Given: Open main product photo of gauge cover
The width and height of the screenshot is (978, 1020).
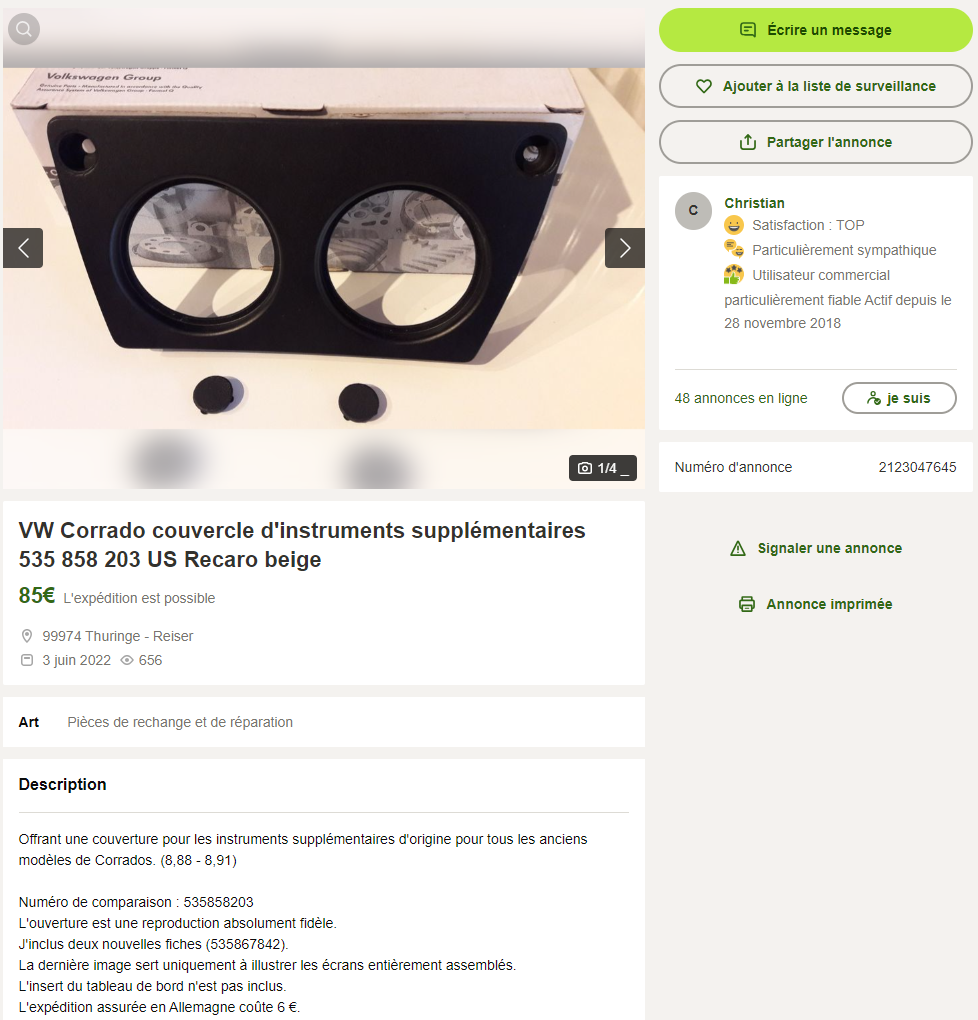Looking at the screenshot, I should [x=324, y=248].
